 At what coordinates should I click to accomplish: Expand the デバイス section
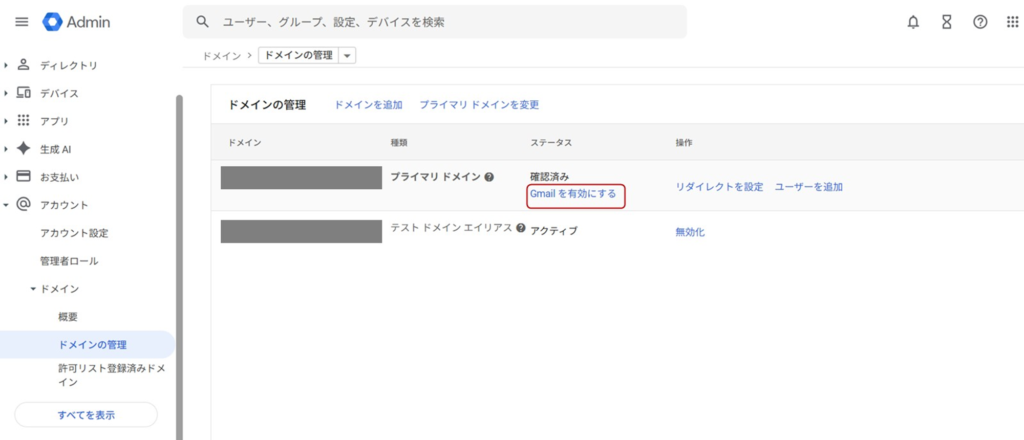(6, 94)
